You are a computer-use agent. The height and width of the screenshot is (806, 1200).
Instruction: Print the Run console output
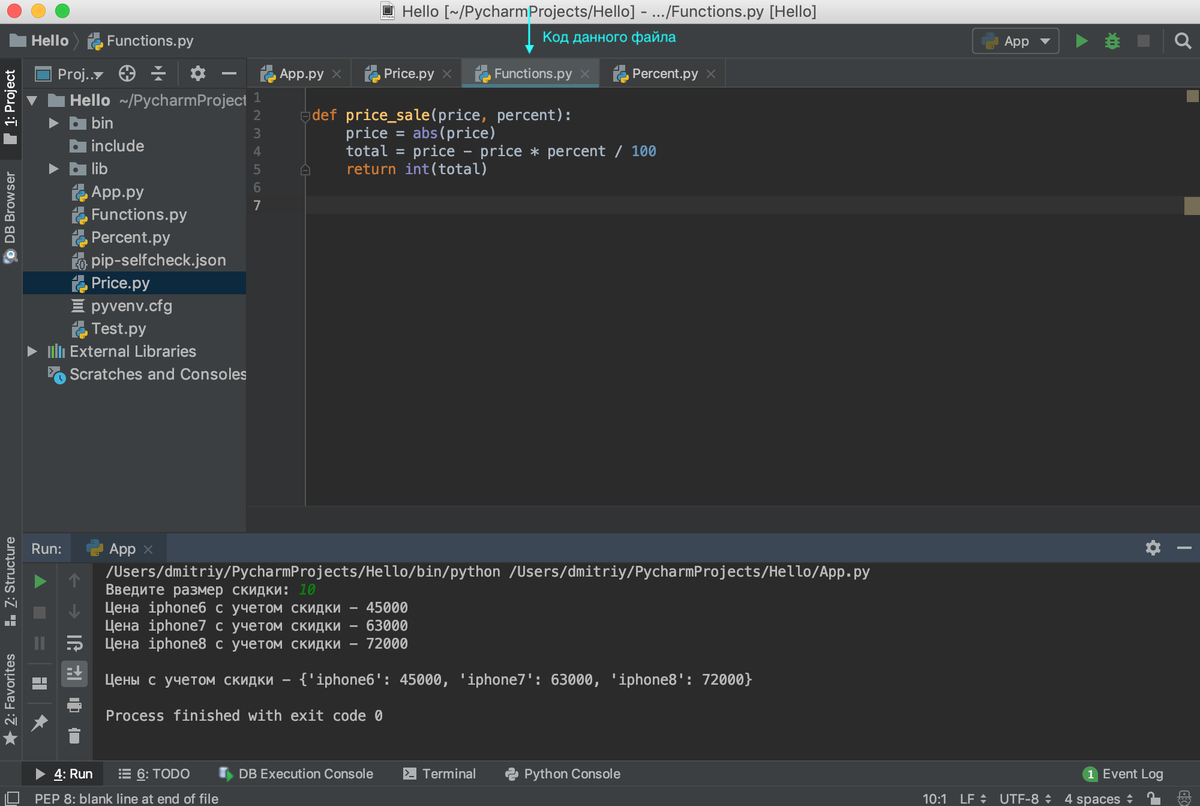click(x=74, y=705)
